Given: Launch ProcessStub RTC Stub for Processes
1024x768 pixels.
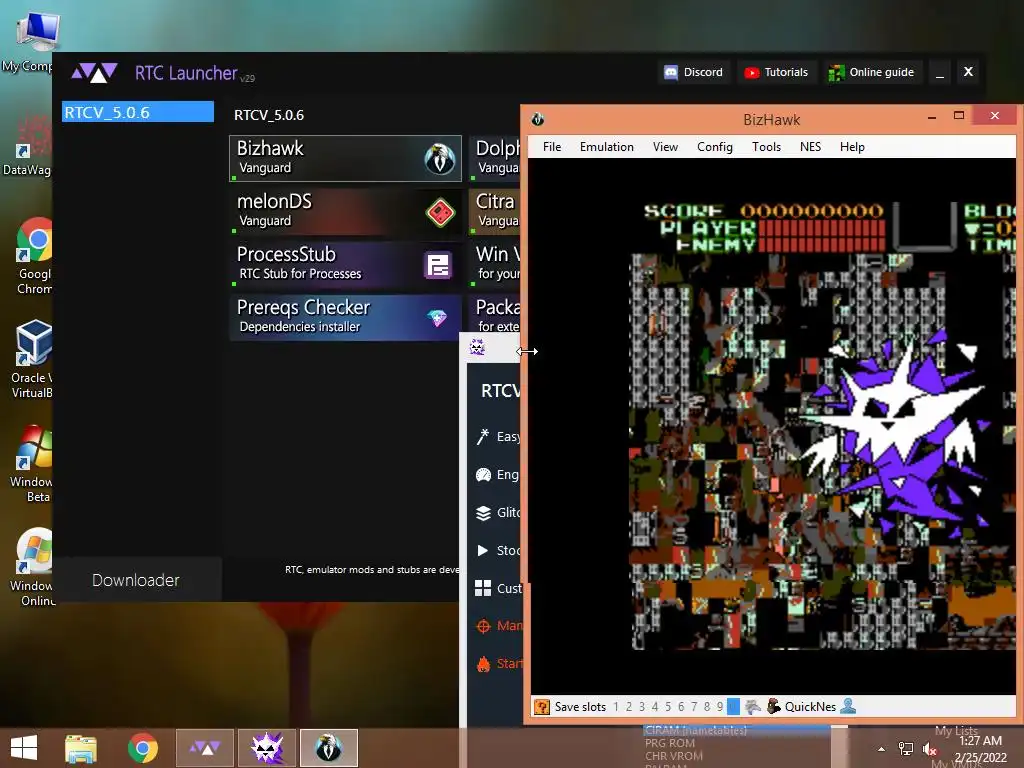Looking at the screenshot, I should coord(345,264).
